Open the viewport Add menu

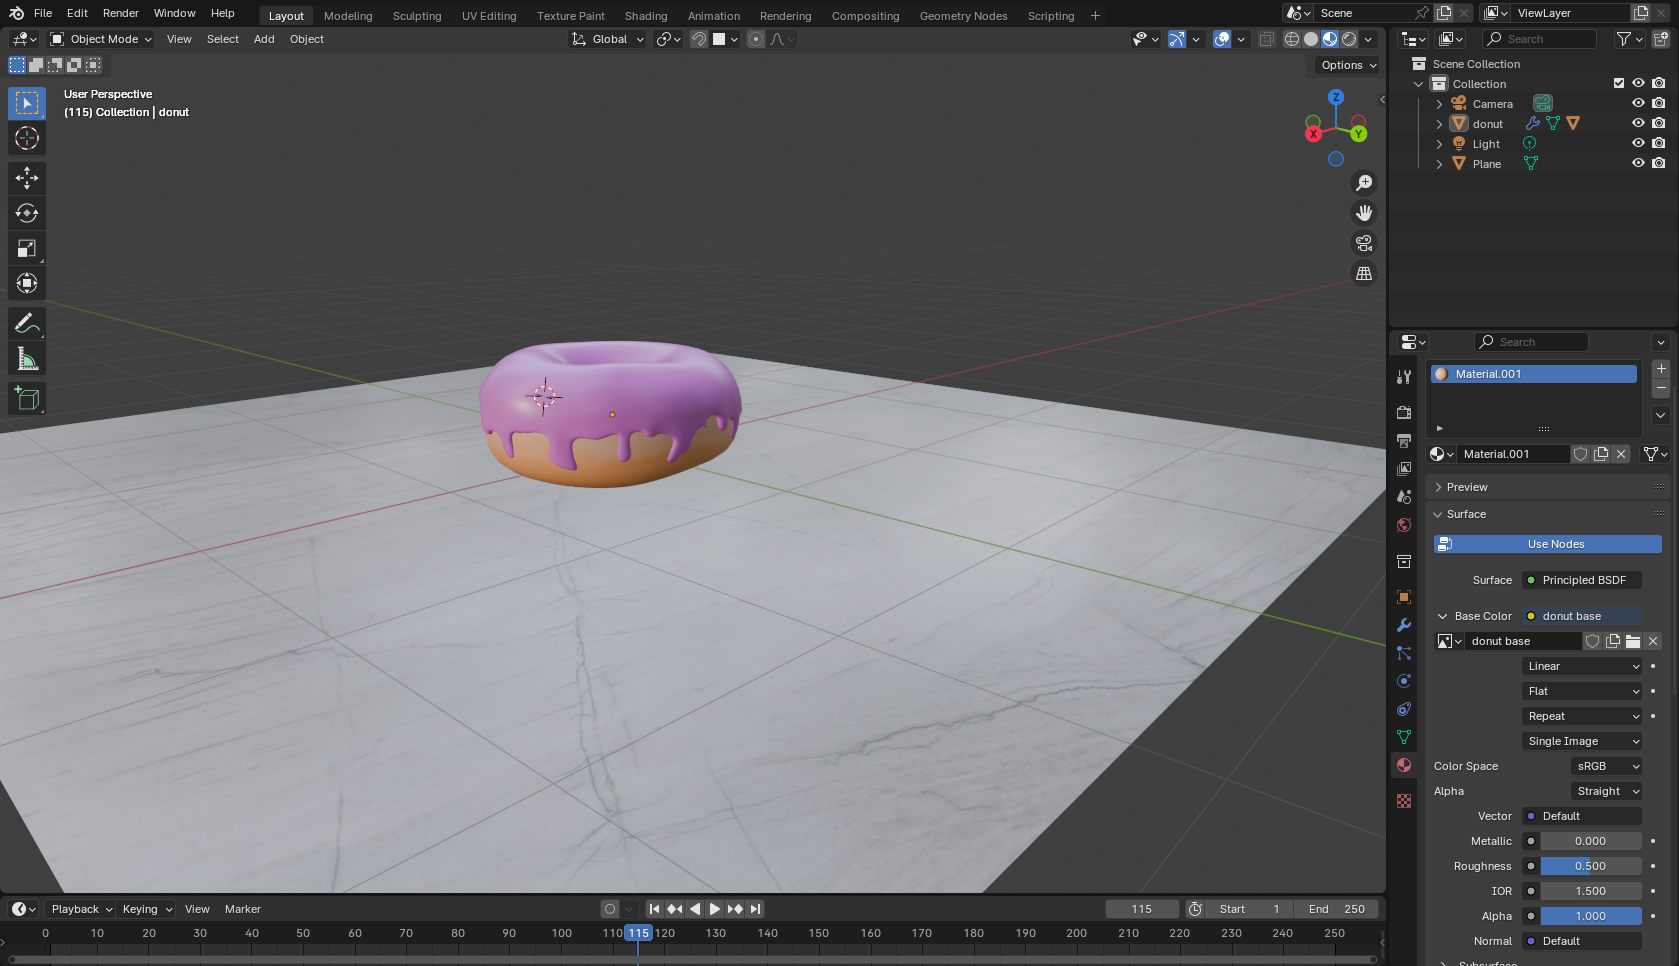(x=264, y=39)
